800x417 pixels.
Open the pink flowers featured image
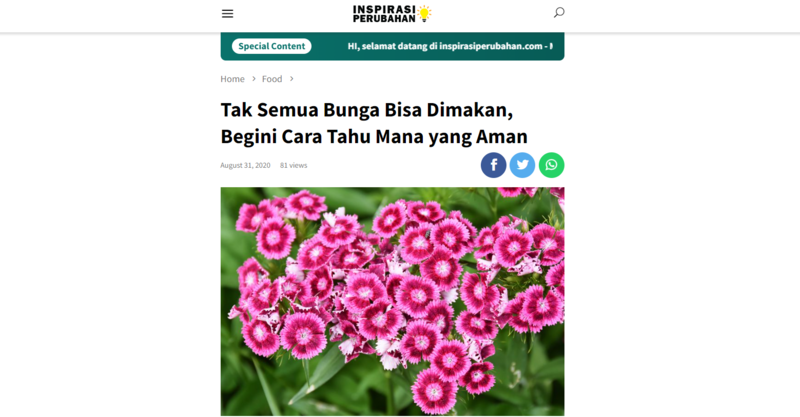pos(392,301)
